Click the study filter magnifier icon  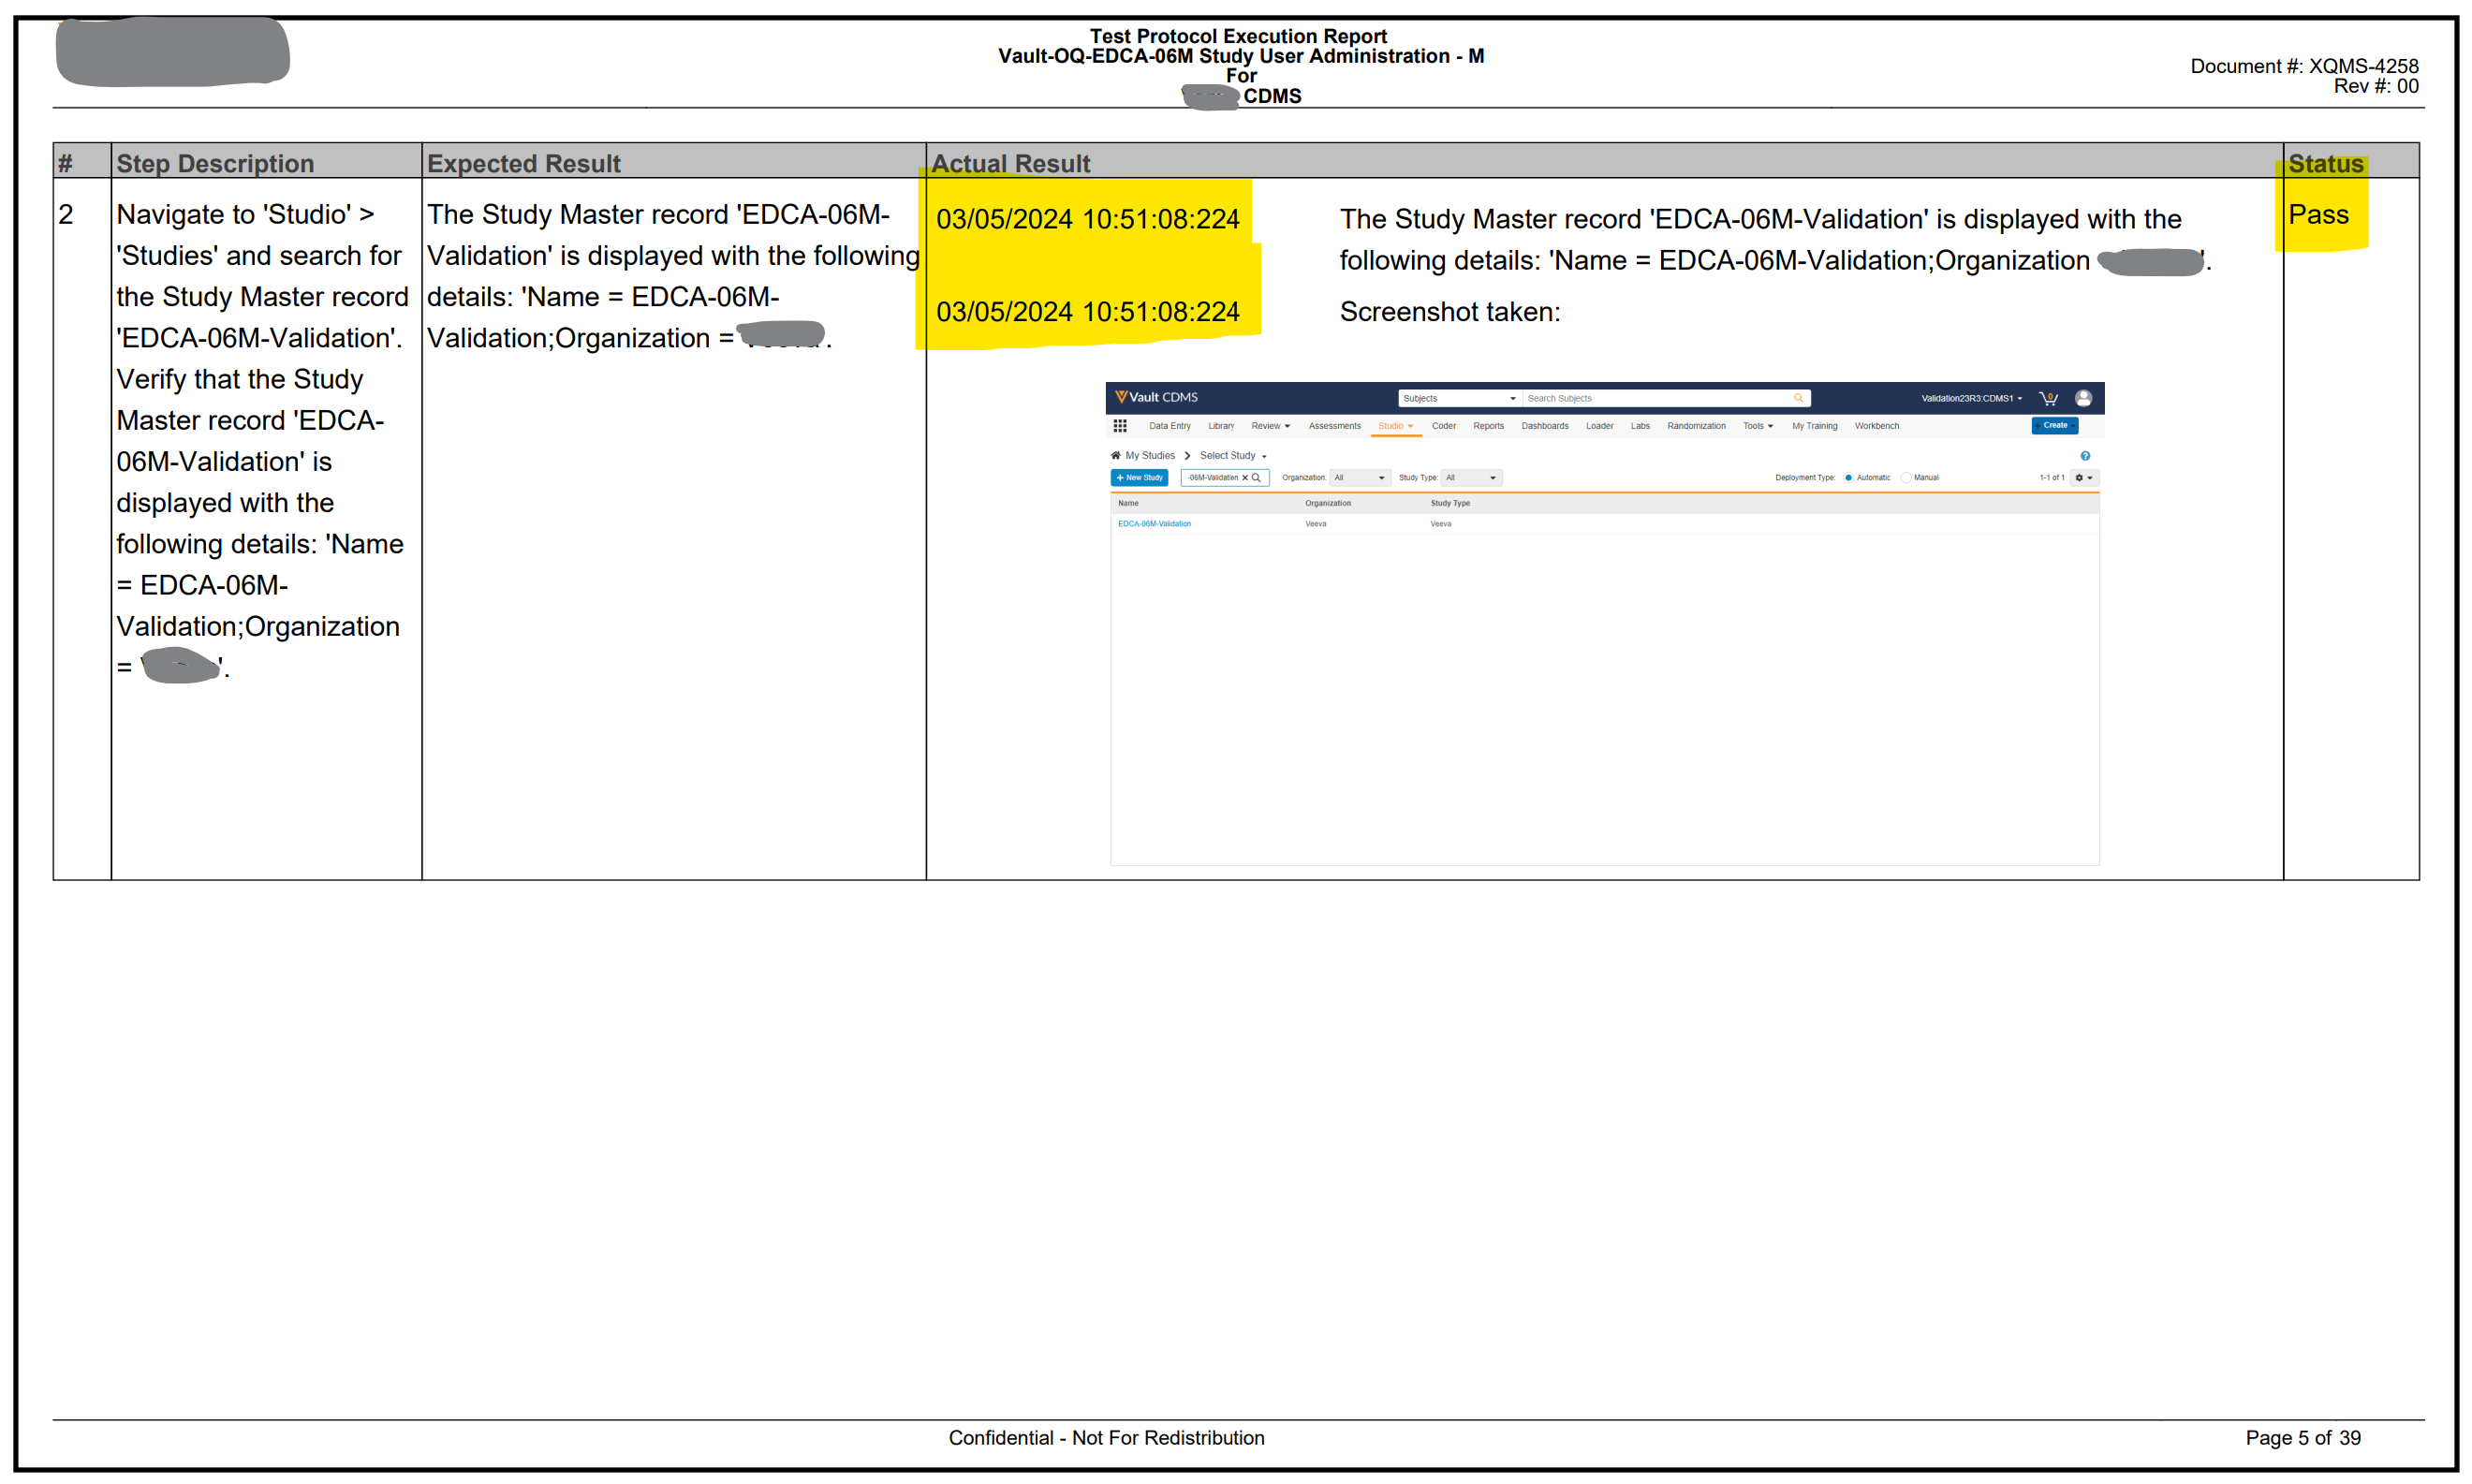(x=1257, y=478)
